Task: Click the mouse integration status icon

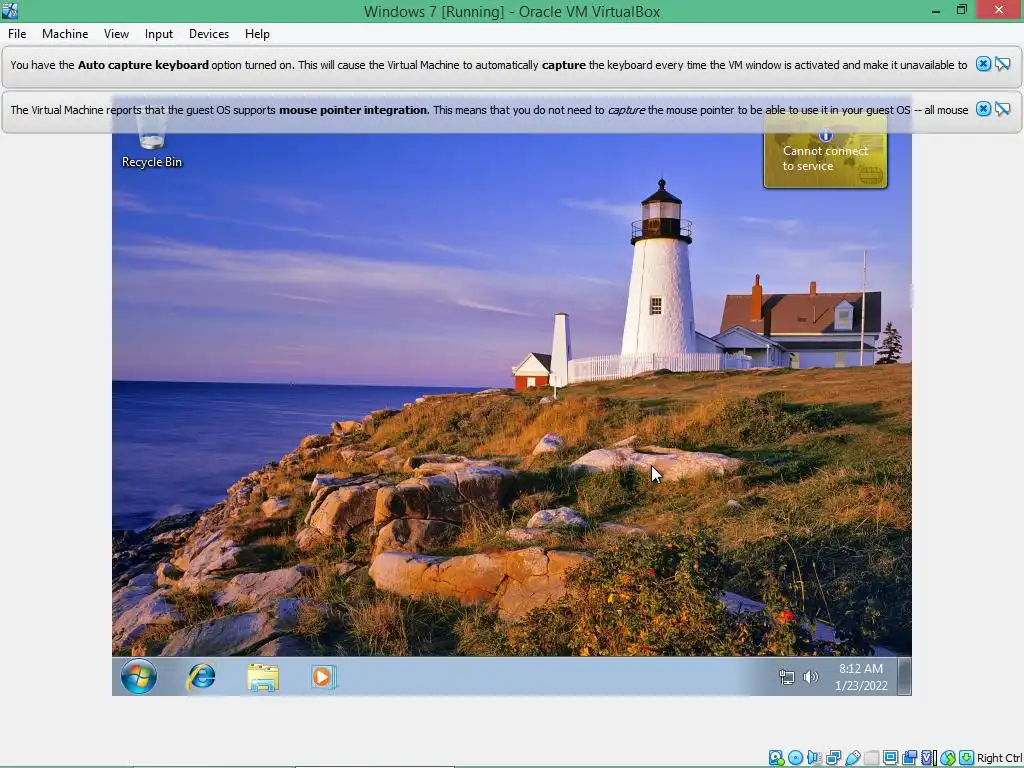Action: click(x=948, y=758)
